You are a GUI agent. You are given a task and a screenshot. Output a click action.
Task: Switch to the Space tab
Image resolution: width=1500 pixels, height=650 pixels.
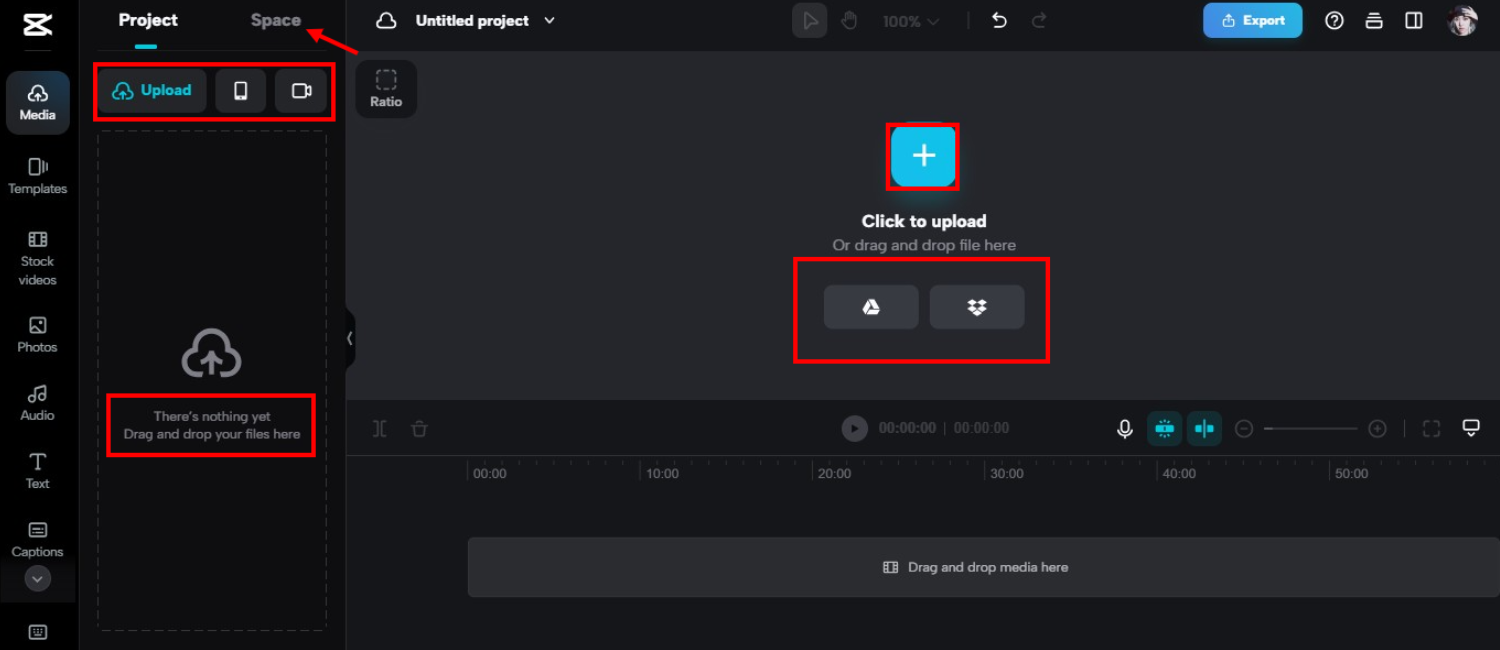(275, 19)
